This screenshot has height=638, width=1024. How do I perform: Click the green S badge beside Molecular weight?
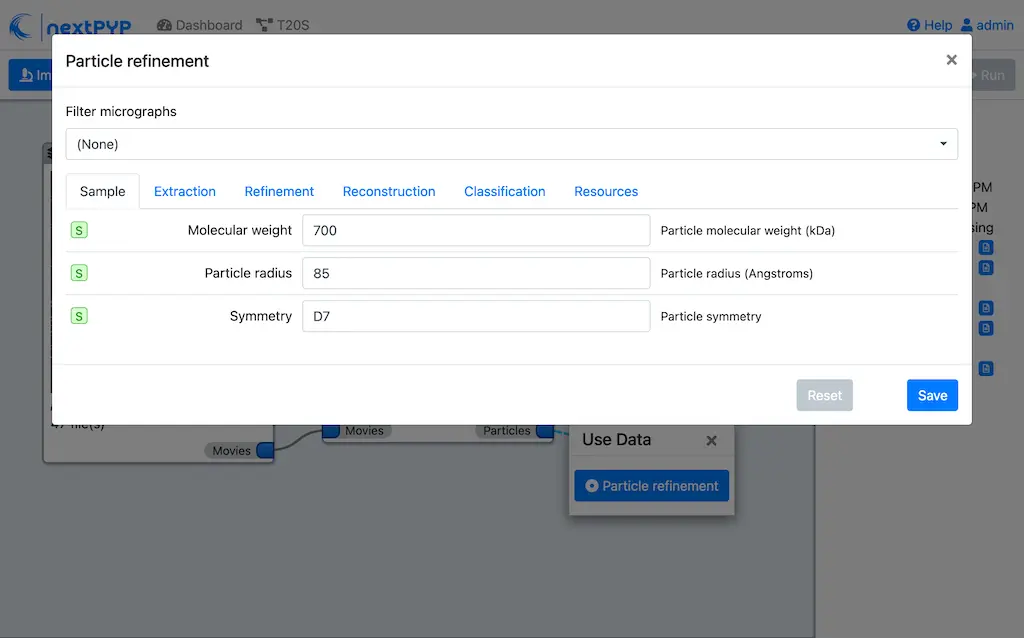coord(80,230)
